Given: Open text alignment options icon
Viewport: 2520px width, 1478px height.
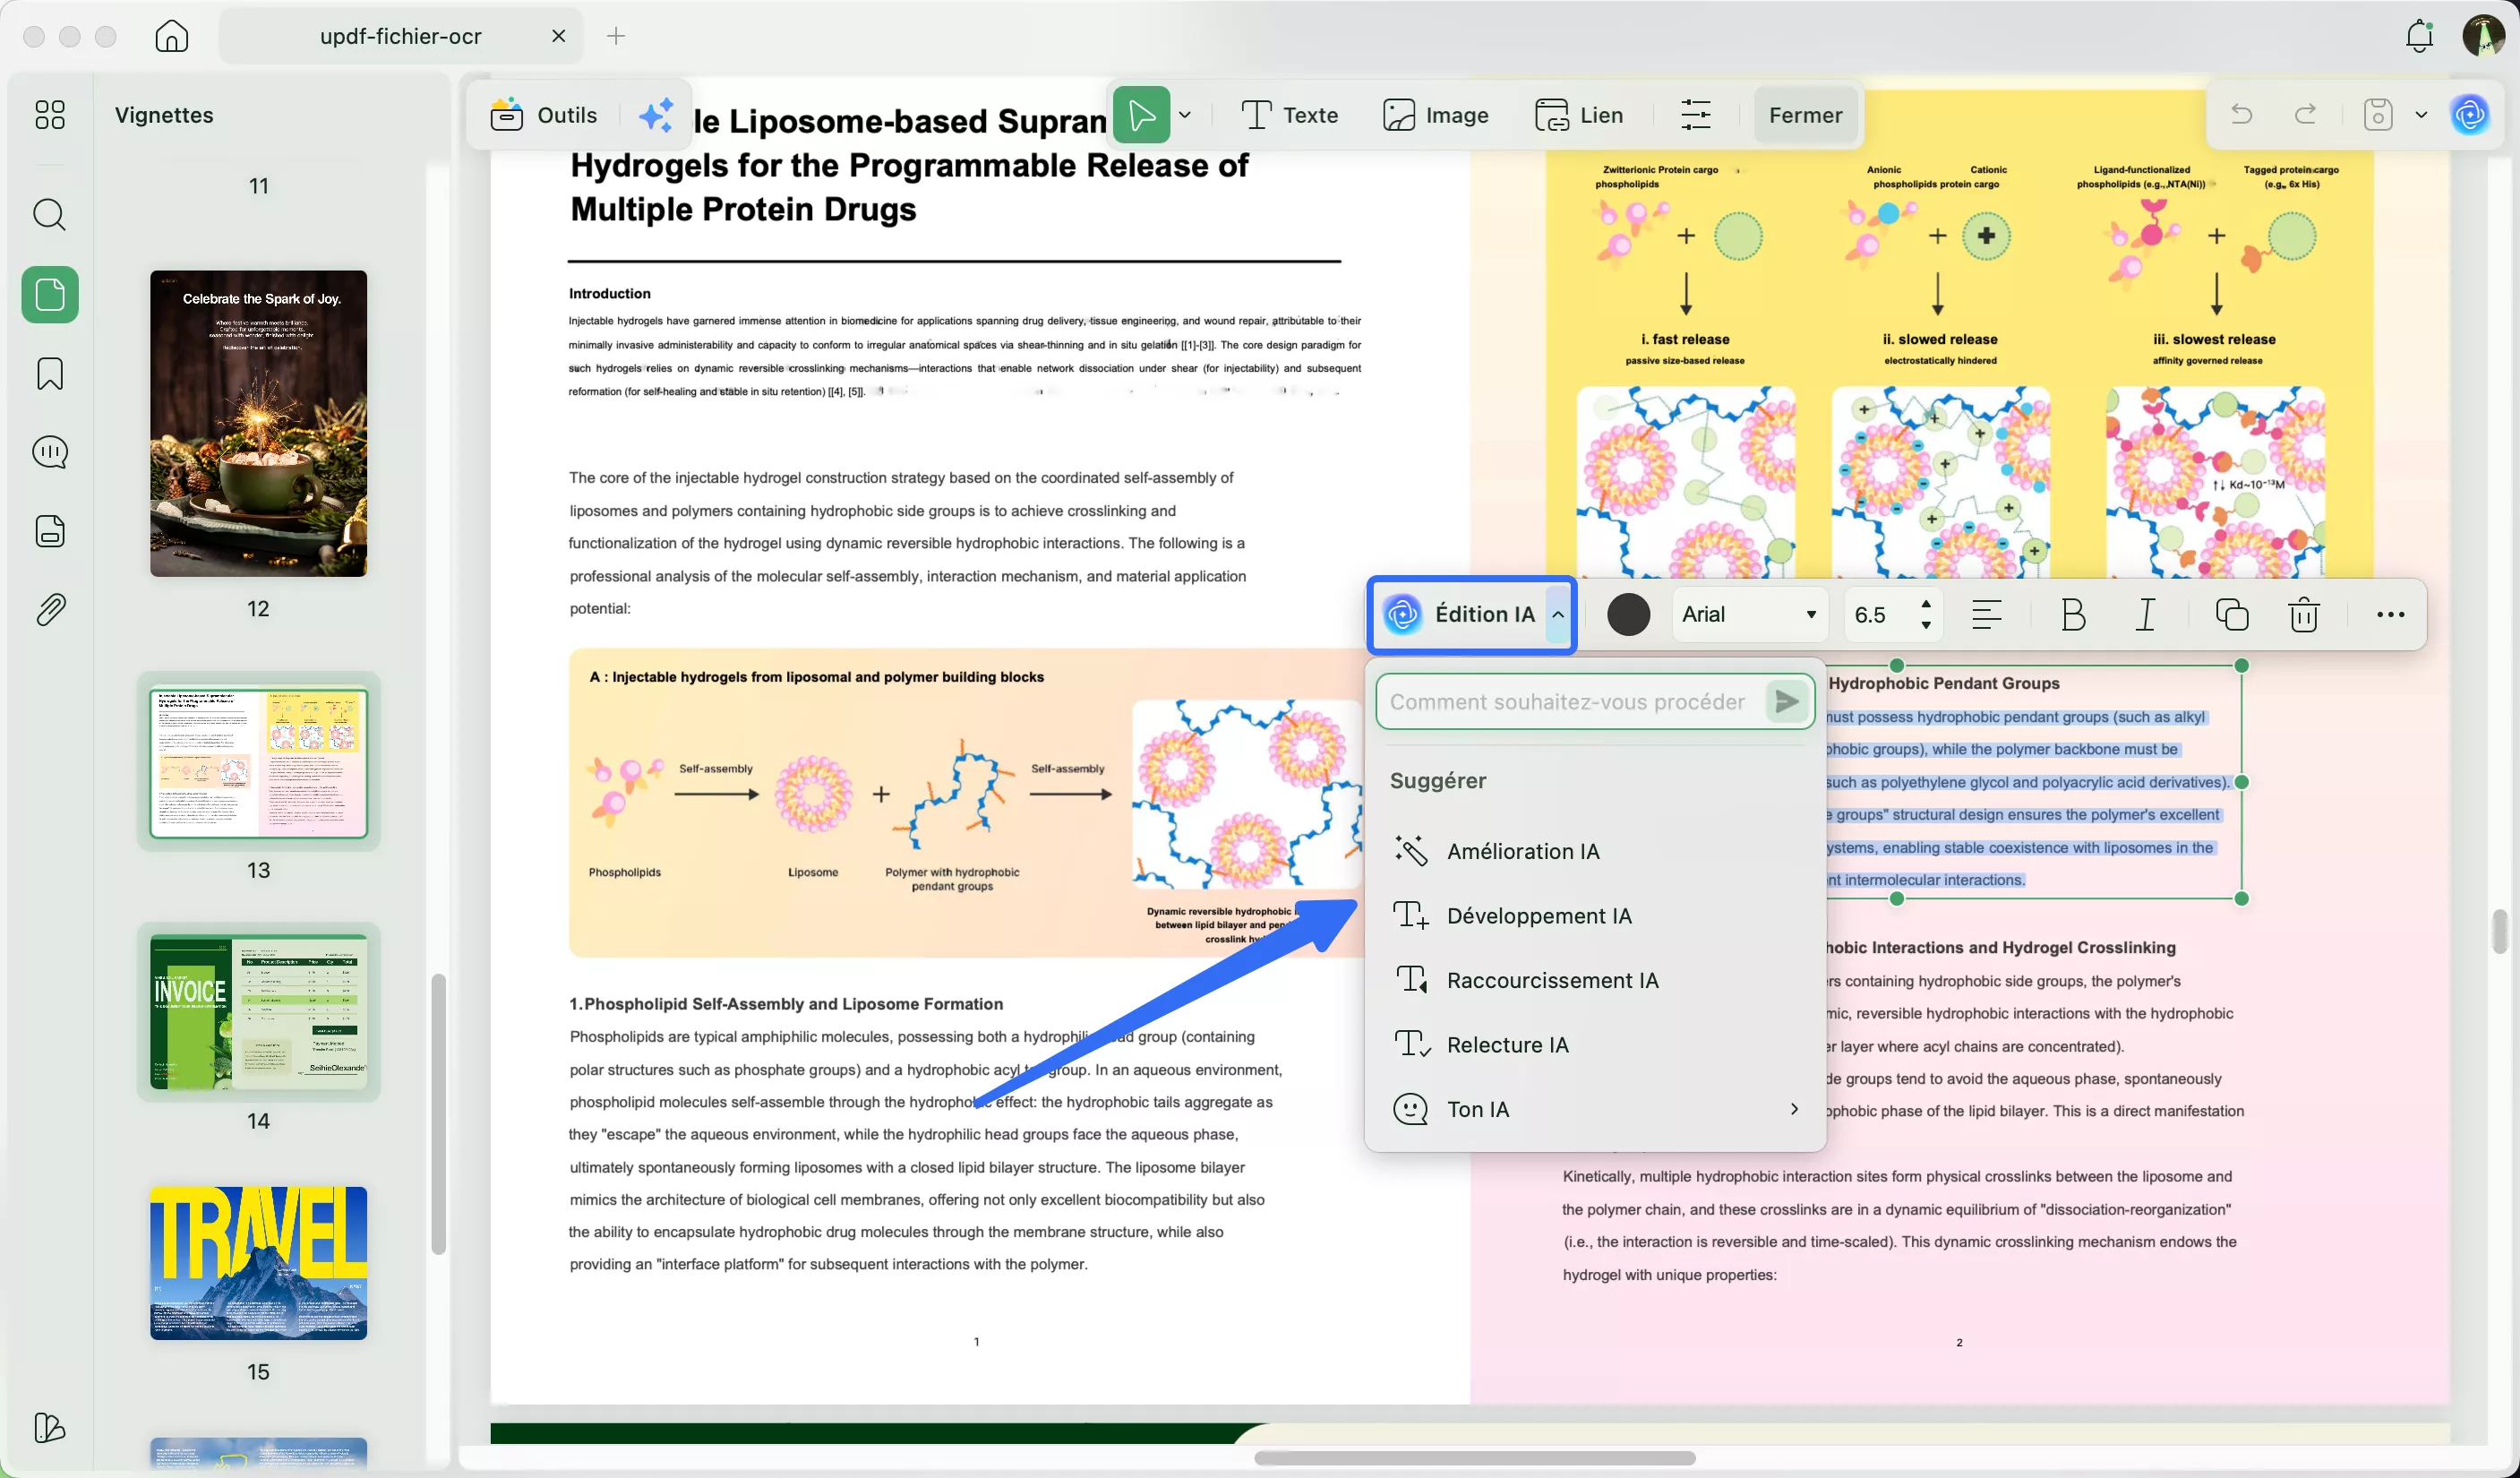Looking at the screenshot, I should [1986, 614].
